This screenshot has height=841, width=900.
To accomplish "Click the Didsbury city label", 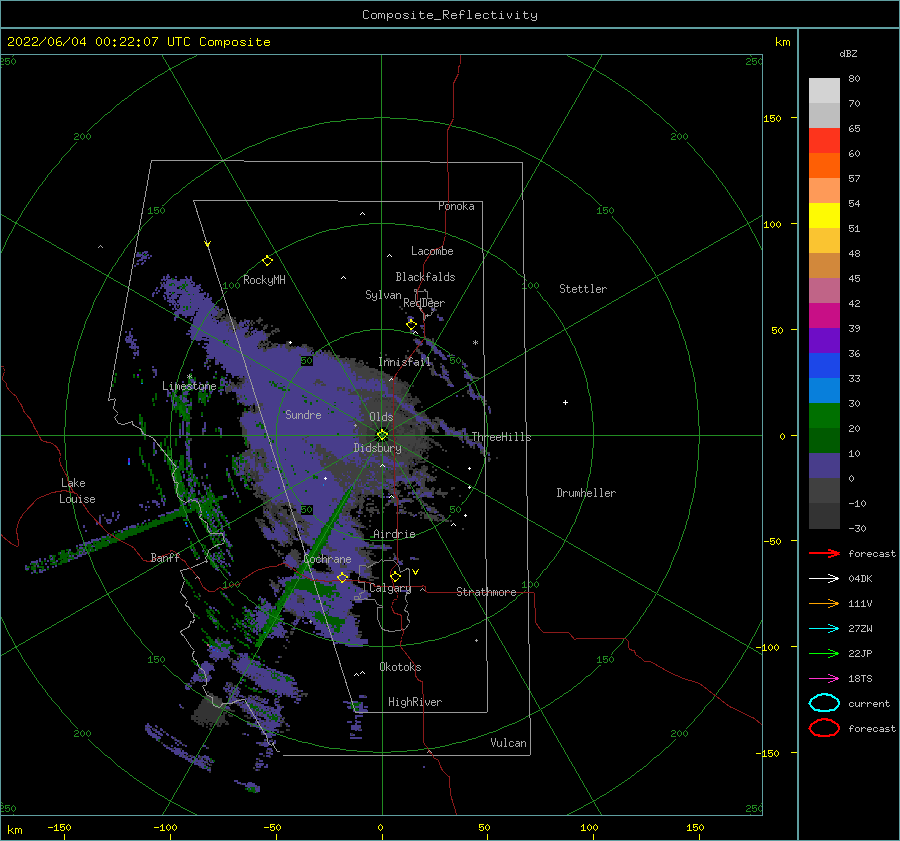I will pyautogui.click(x=378, y=448).
